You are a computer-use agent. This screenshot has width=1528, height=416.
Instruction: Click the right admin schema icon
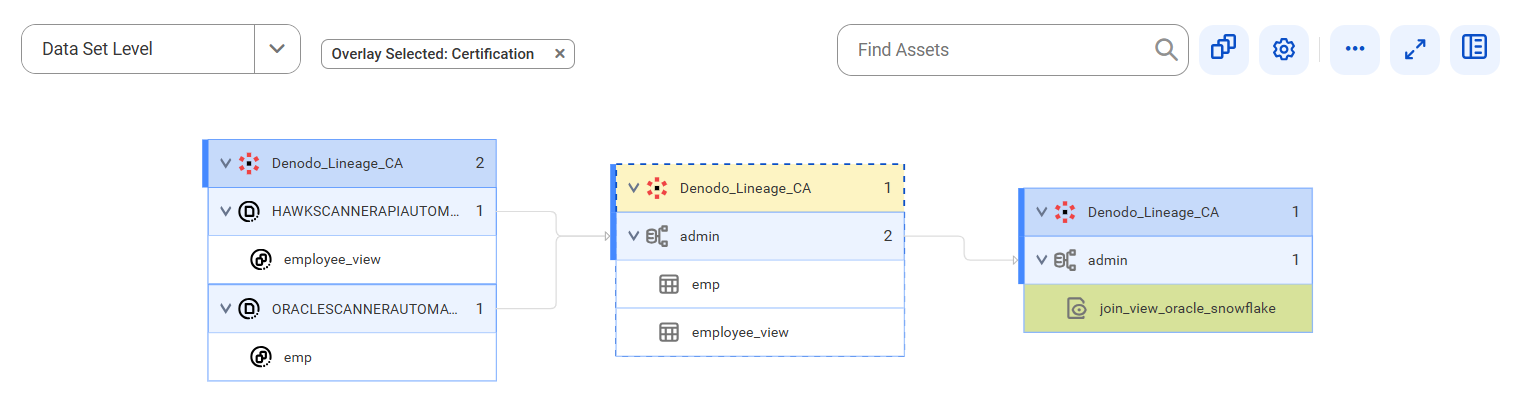click(1065, 260)
